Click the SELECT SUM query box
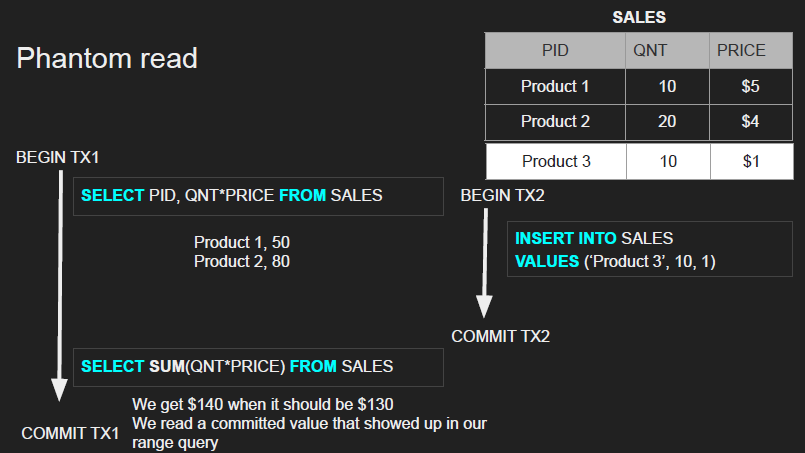 click(x=258, y=367)
